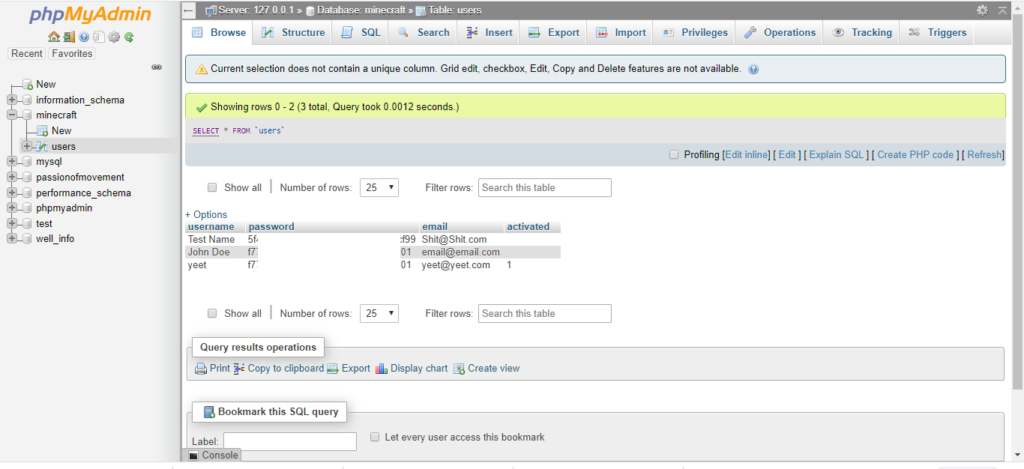The width and height of the screenshot is (1024, 469).
Task: Click the blue help icon after unique column warning
Action: tap(754, 69)
